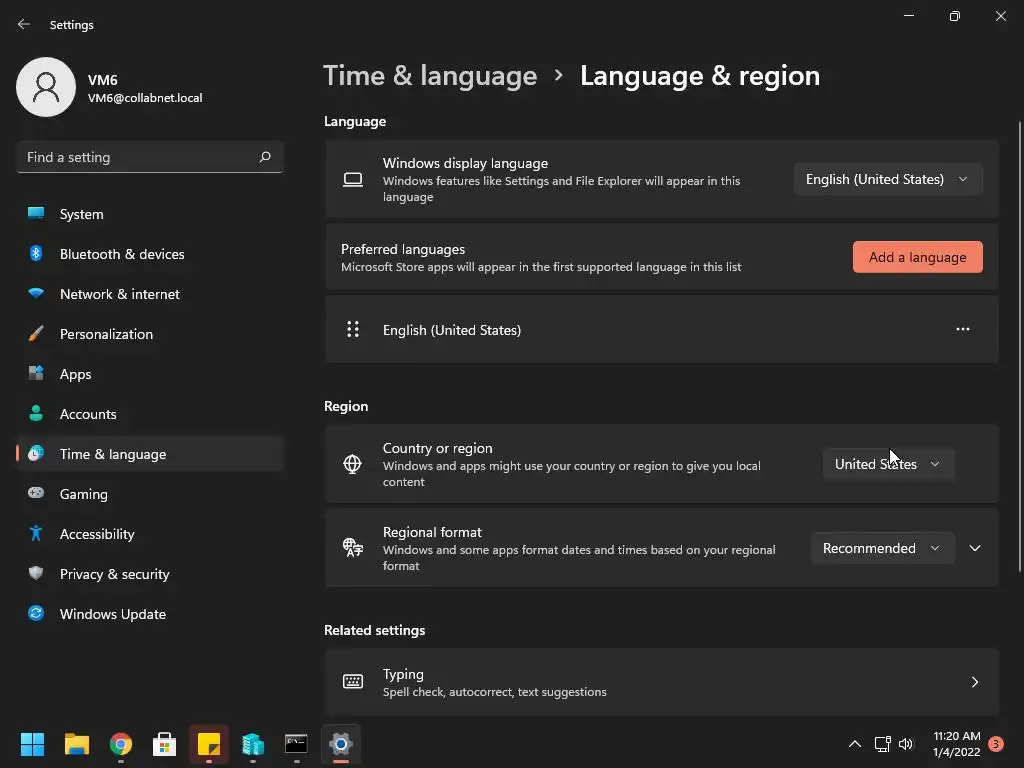Click the search magnifier in Find a setting
Viewport: 1024px width, 768px height.
[x=264, y=157]
